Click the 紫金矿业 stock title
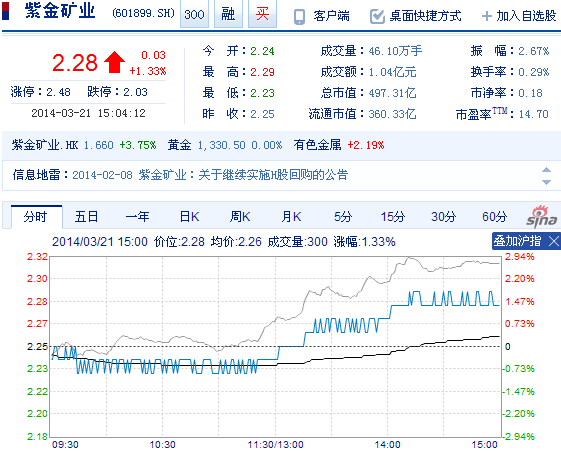This screenshot has height=451, width=561. coord(60,11)
